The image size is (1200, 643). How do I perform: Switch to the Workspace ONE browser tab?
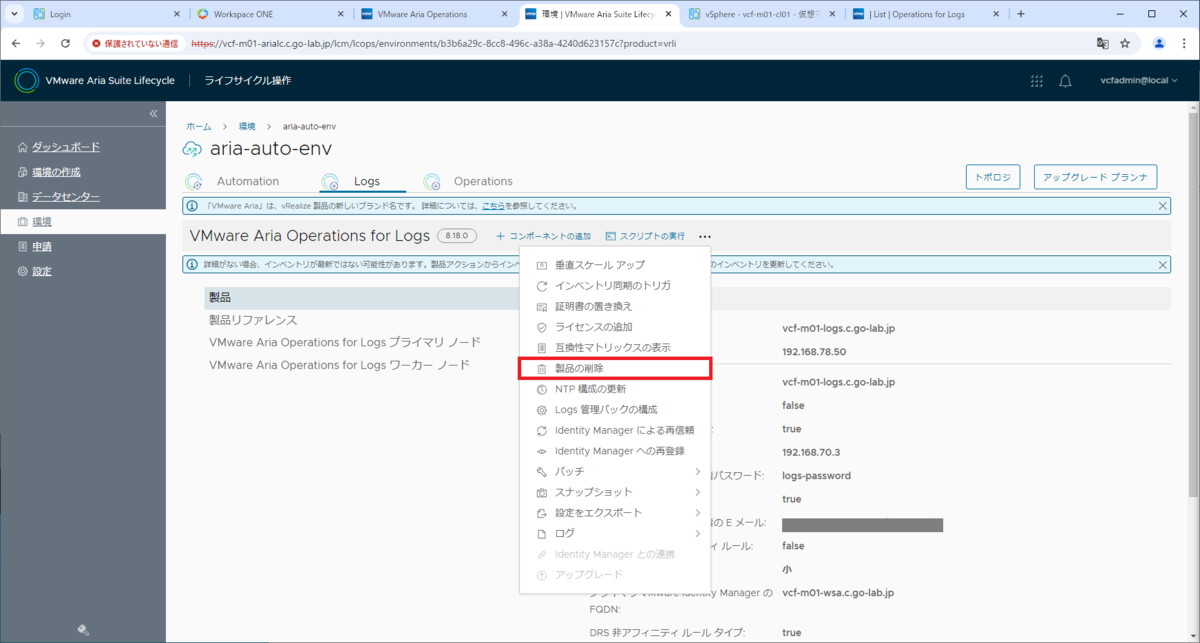(270, 14)
